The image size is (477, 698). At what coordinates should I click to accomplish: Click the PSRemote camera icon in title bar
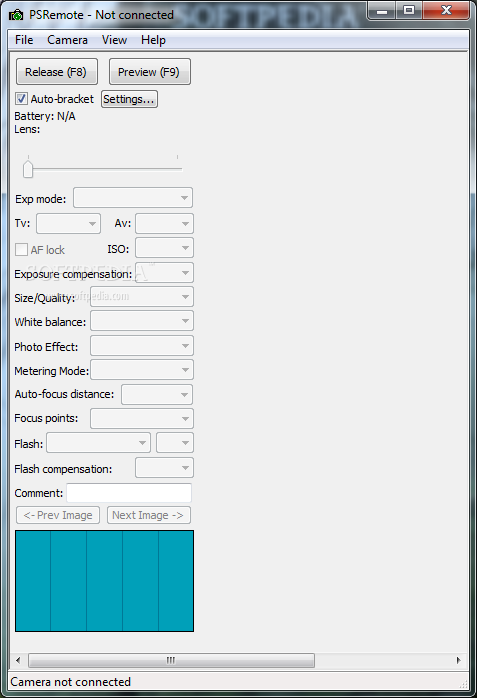(x=16, y=15)
